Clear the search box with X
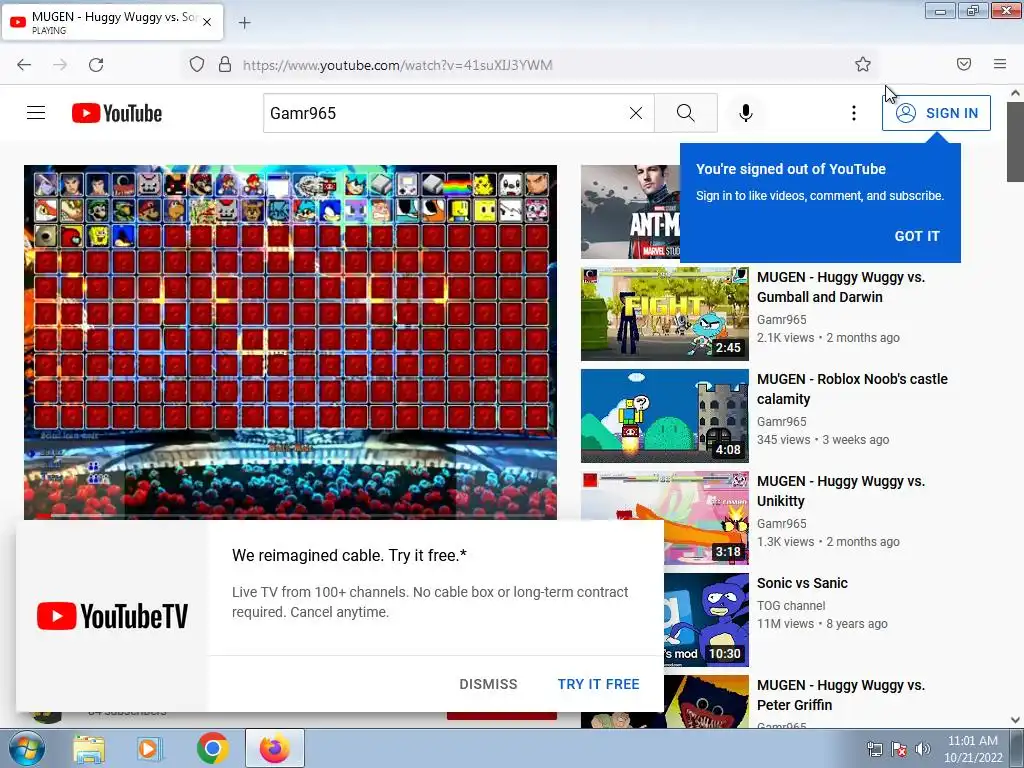1024x768 pixels. coord(635,113)
